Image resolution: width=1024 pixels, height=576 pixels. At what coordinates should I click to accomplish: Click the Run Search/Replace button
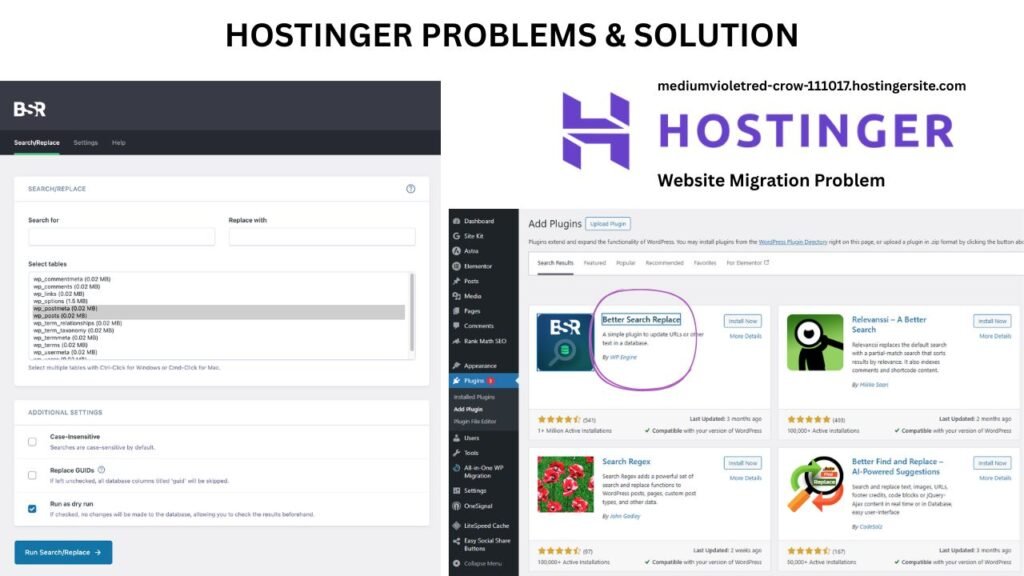pyautogui.click(x=63, y=552)
